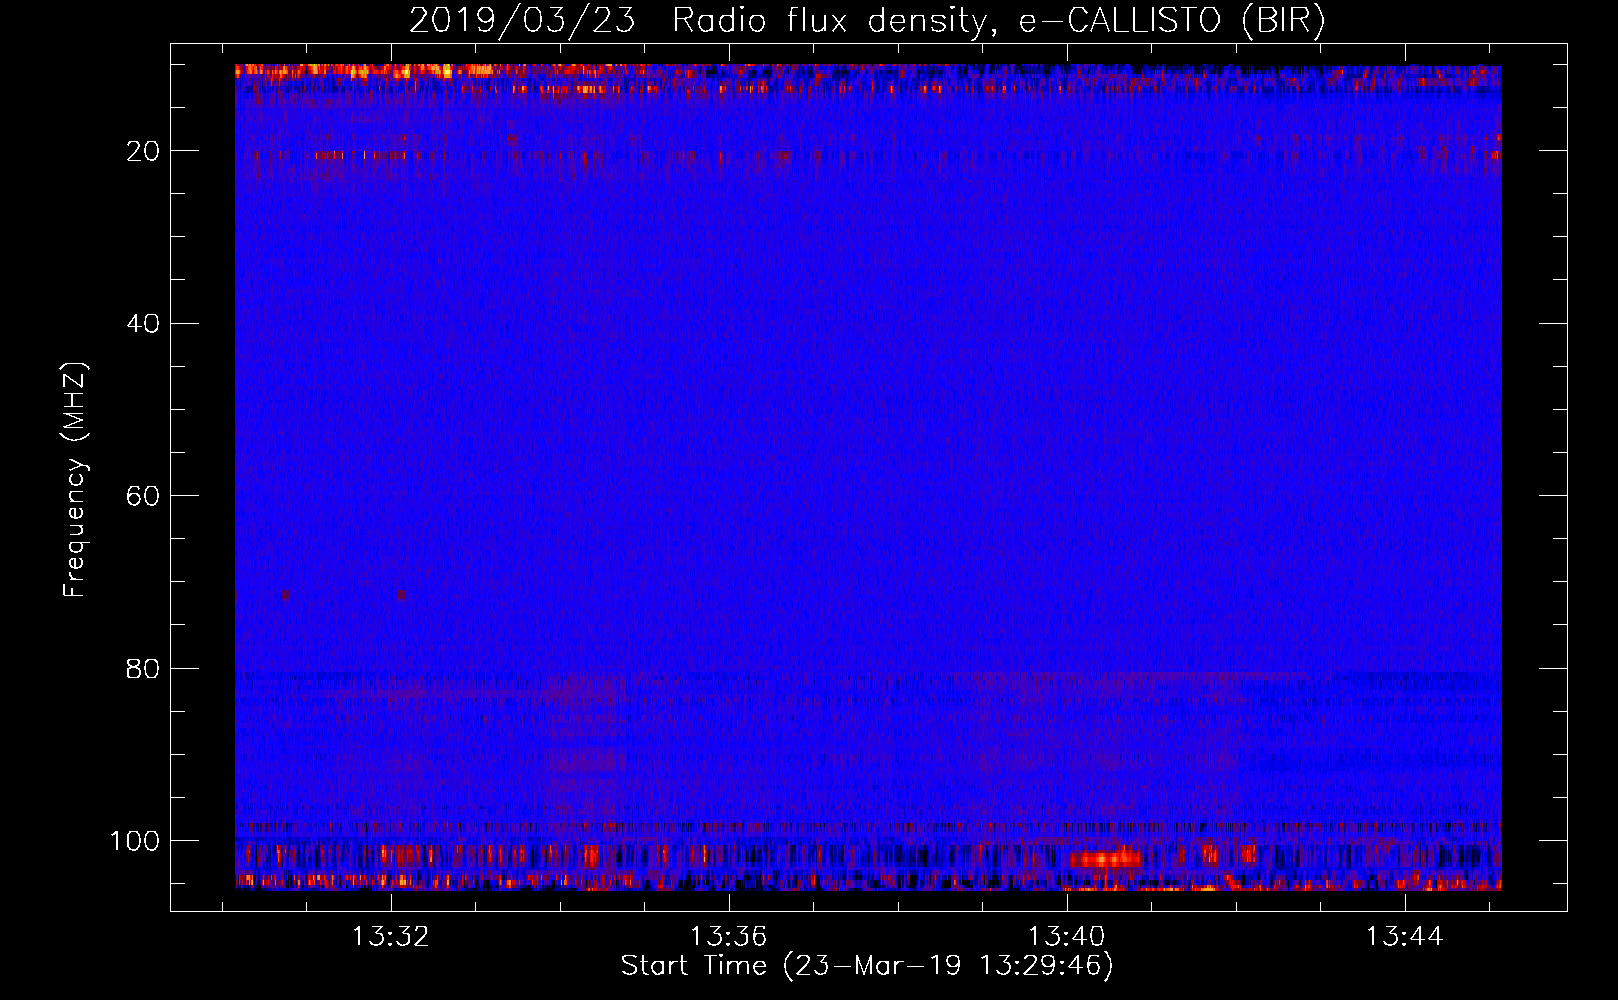The width and height of the screenshot is (1618, 1000).
Task: Click the 13:40 time tick label
Action: point(1067,937)
